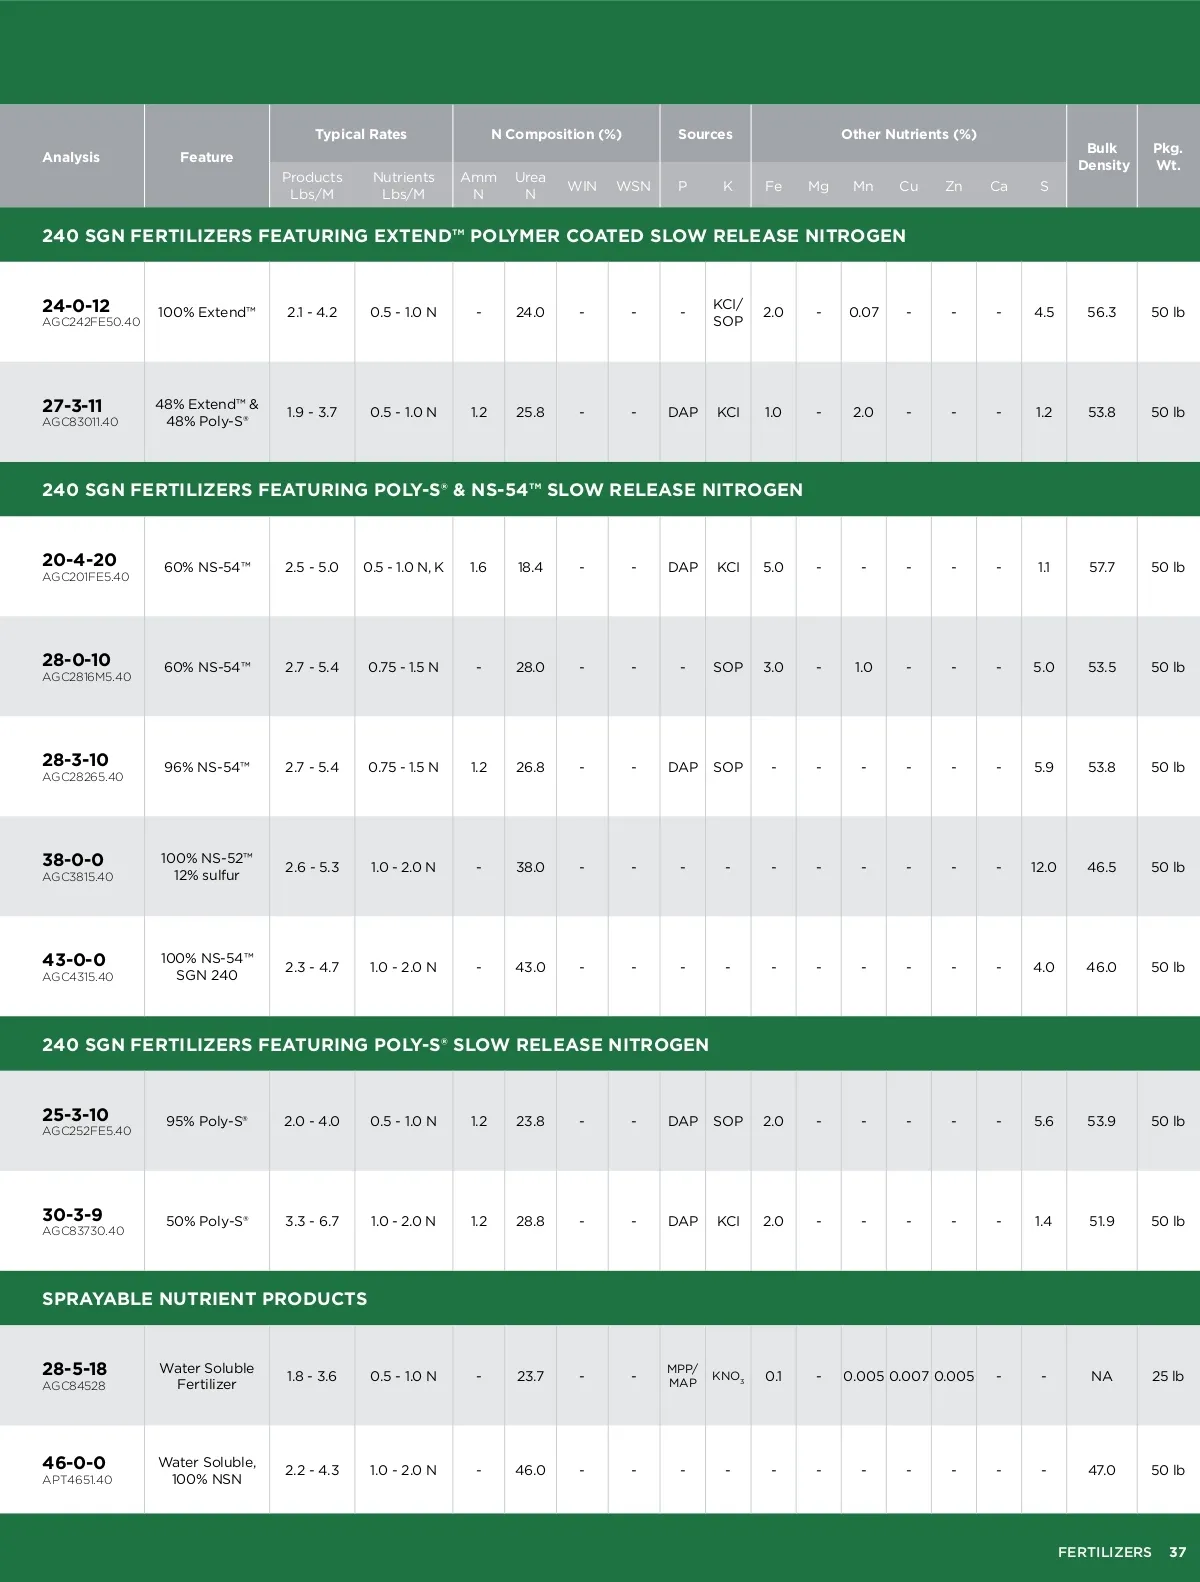1200x1582 pixels.
Task: Select the Water Soluble Fertilizer feature cell
Action: (x=207, y=1376)
